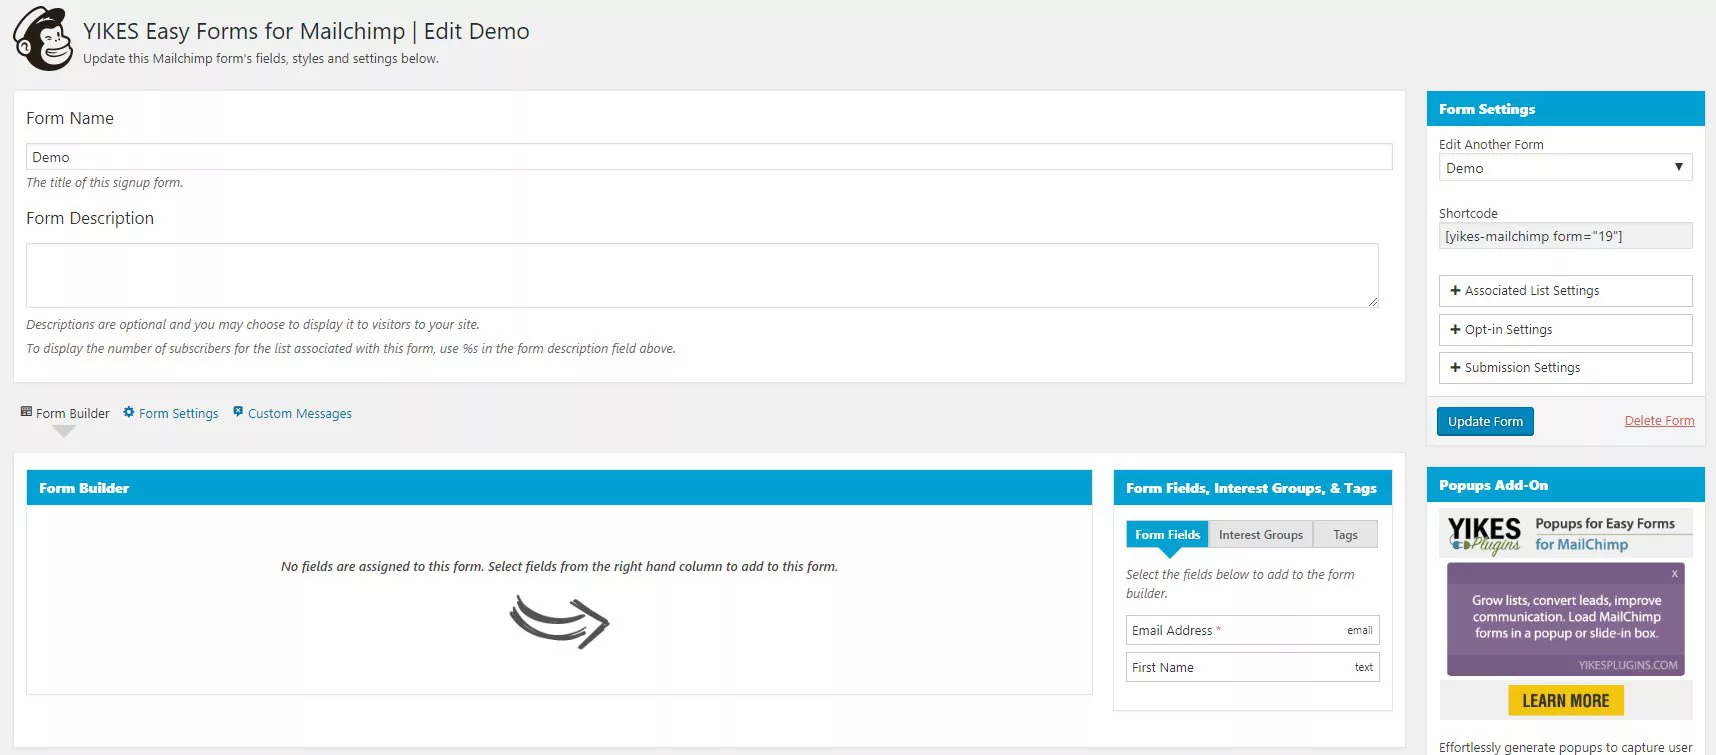The width and height of the screenshot is (1716, 755).
Task: Click the Form Name input field
Action: (709, 157)
